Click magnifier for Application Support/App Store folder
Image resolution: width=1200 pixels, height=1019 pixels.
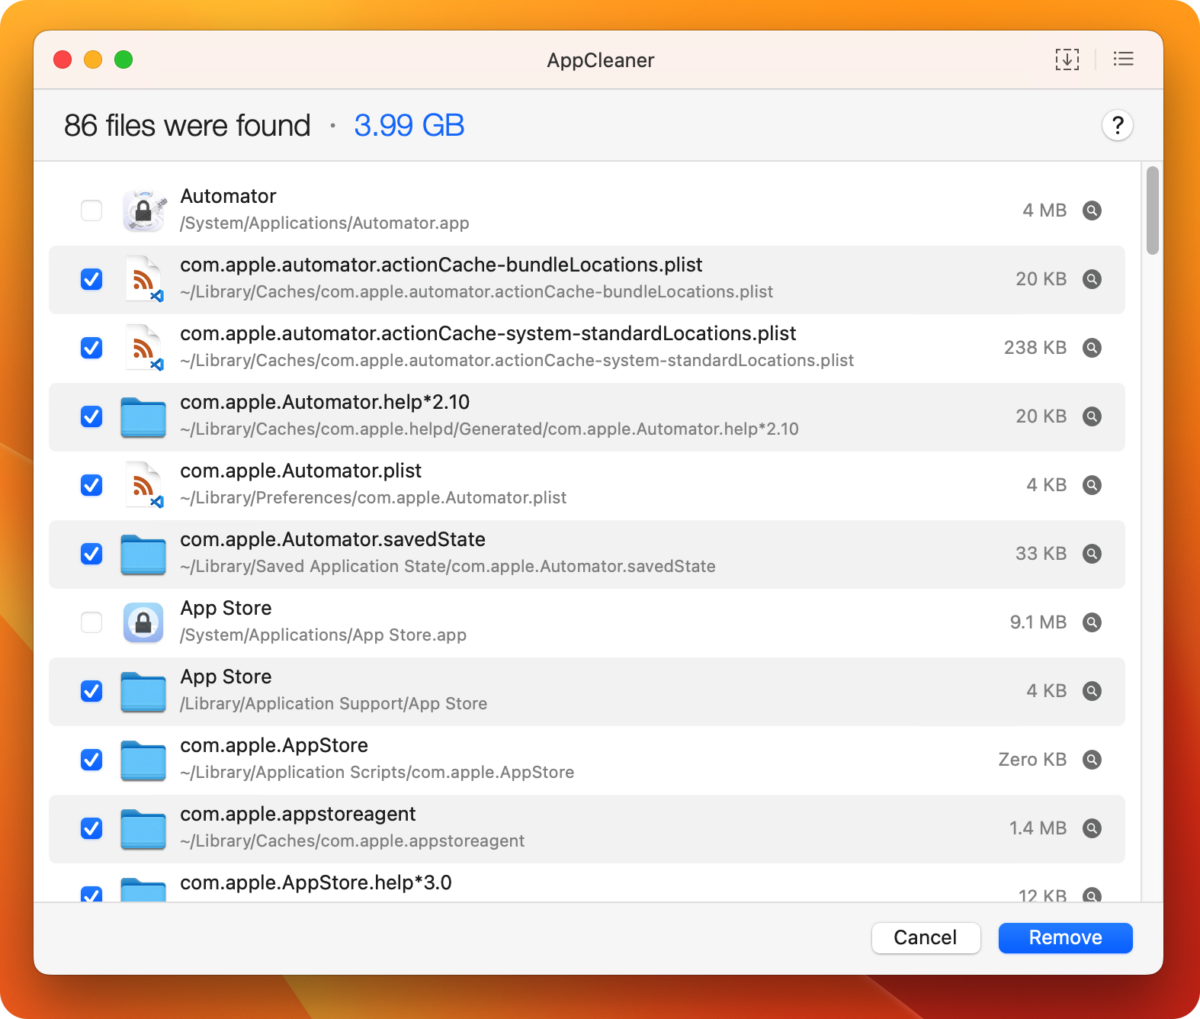(1092, 691)
